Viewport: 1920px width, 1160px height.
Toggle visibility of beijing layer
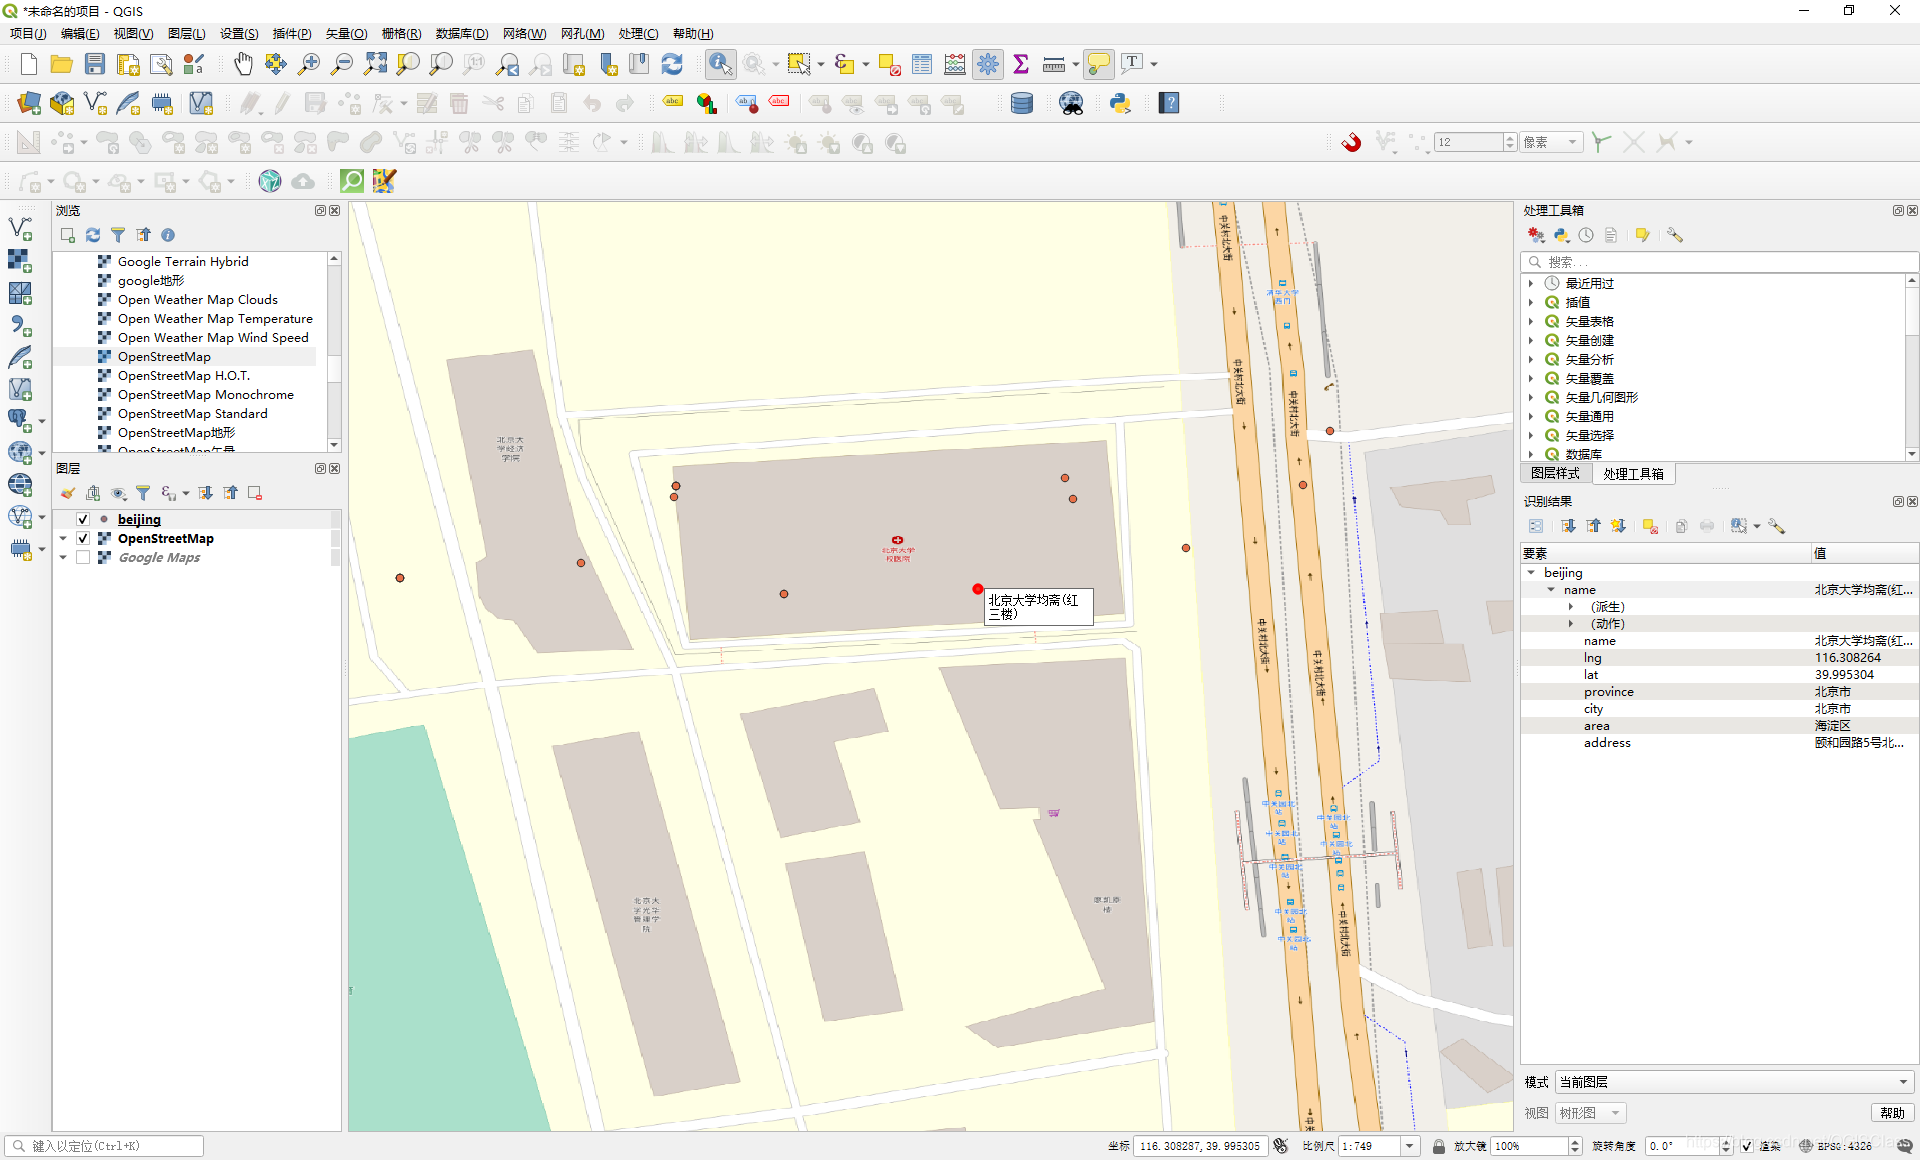pyautogui.click(x=83, y=519)
